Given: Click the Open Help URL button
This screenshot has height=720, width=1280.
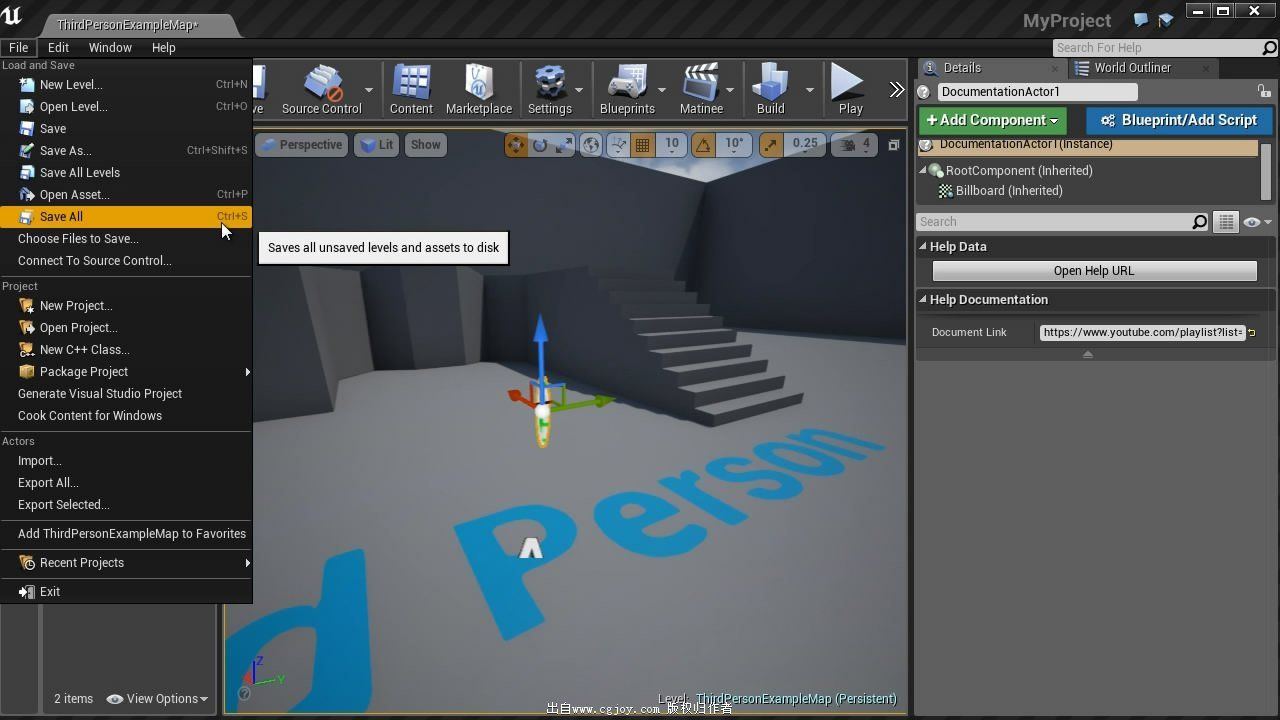Looking at the screenshot, I should pos(1094,271).
